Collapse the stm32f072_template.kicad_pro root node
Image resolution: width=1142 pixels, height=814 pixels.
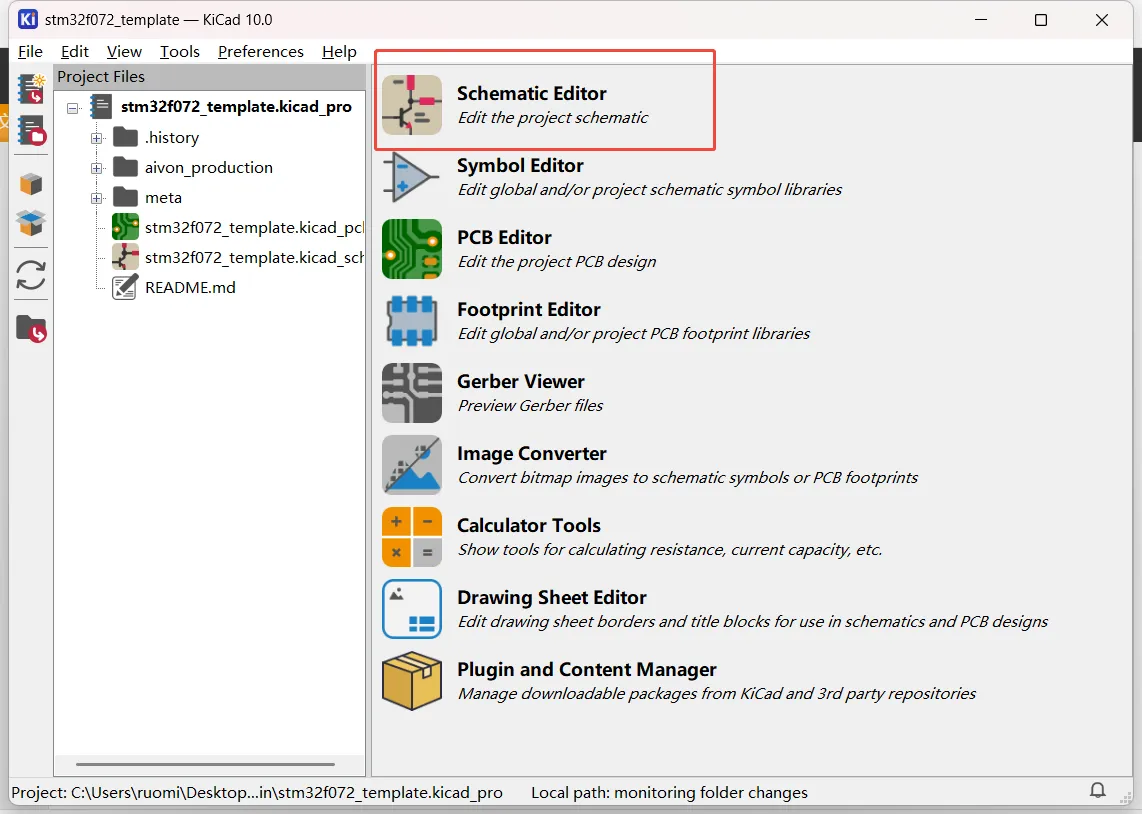click(72, 108)
